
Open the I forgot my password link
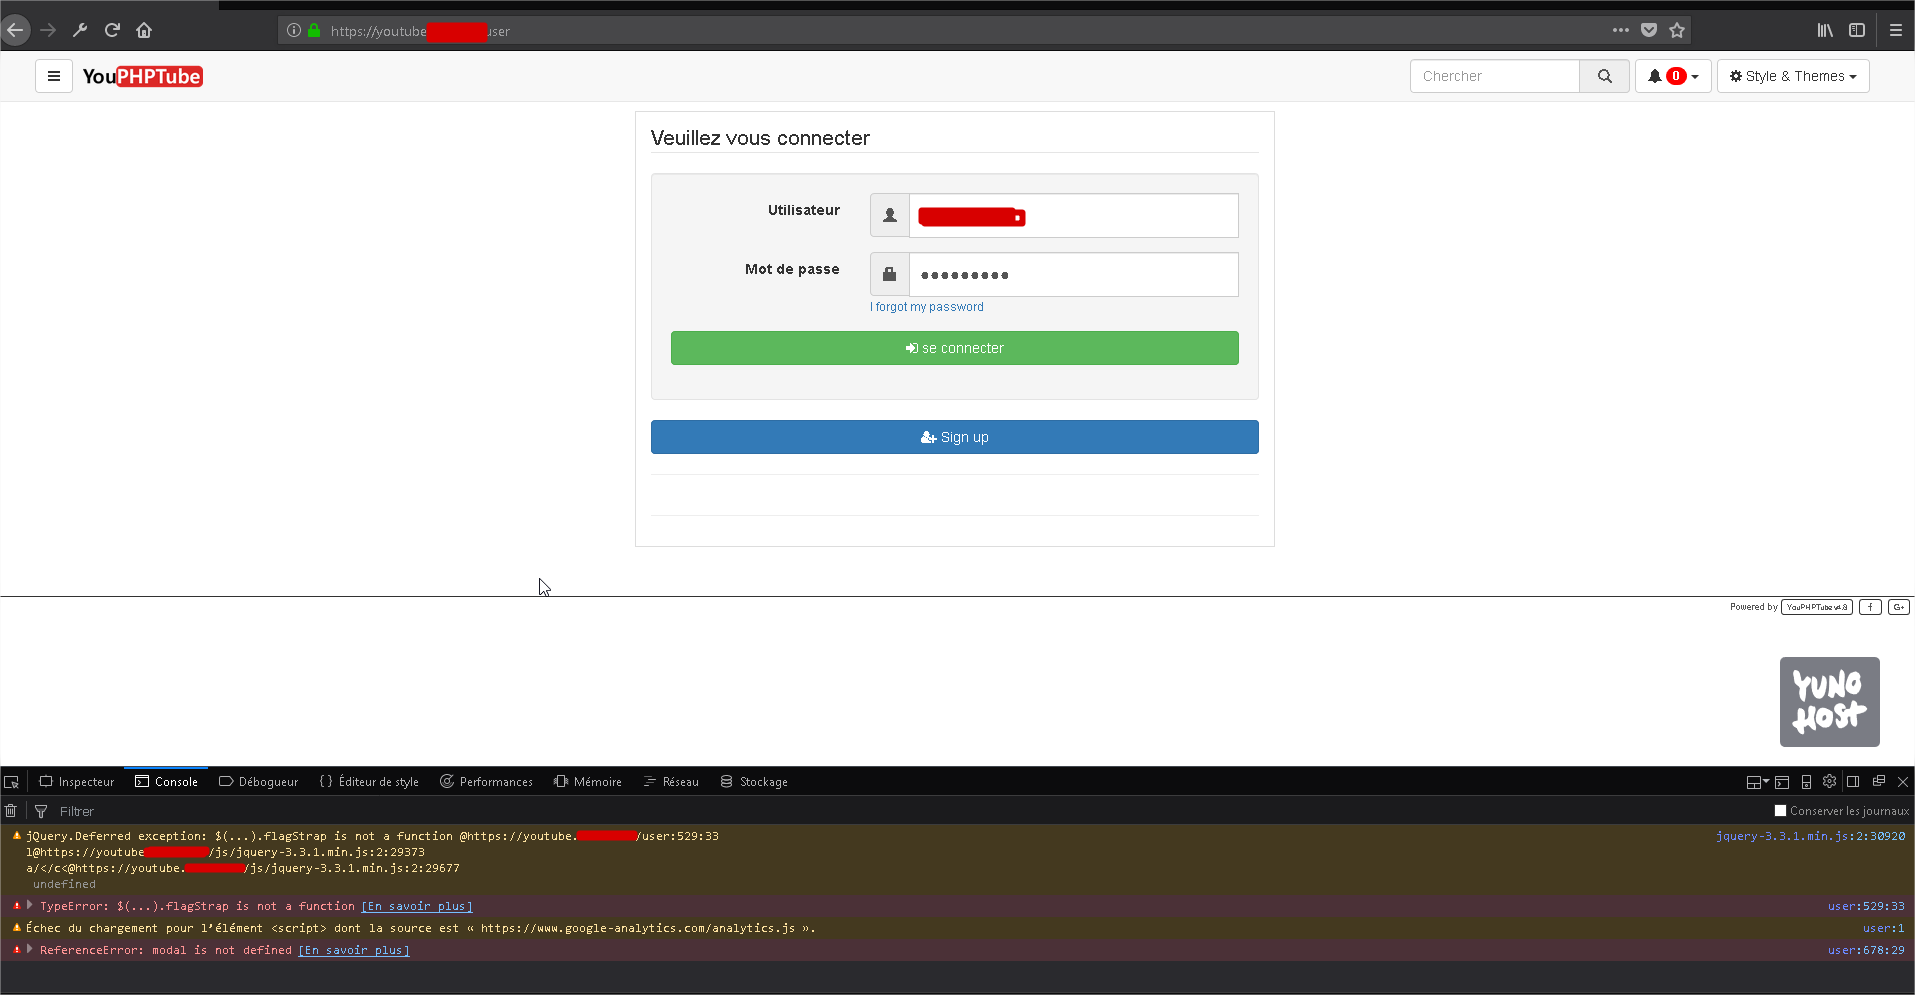(x=926, y=306)
